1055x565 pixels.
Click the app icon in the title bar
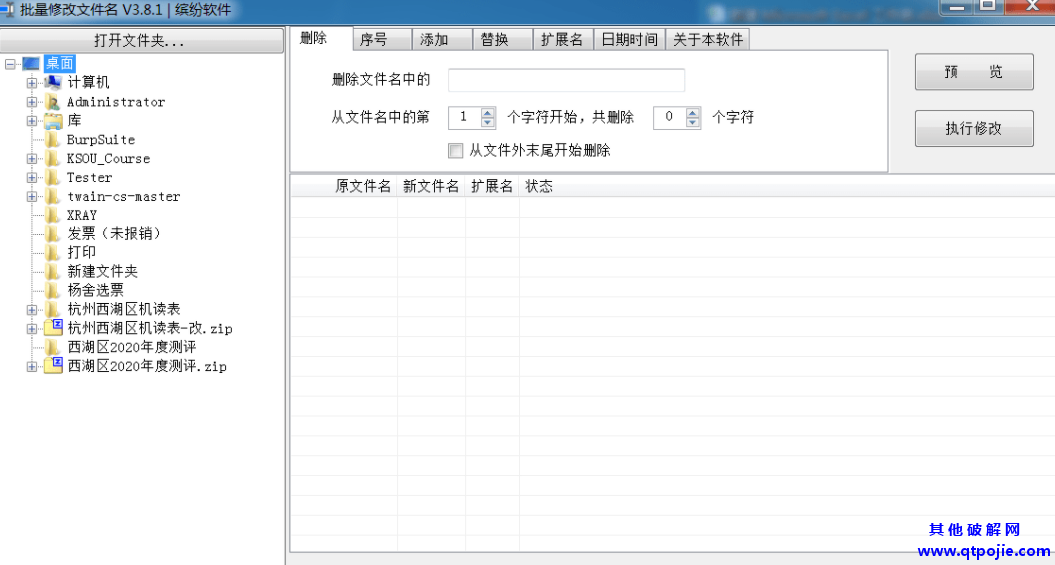point(7,9)
